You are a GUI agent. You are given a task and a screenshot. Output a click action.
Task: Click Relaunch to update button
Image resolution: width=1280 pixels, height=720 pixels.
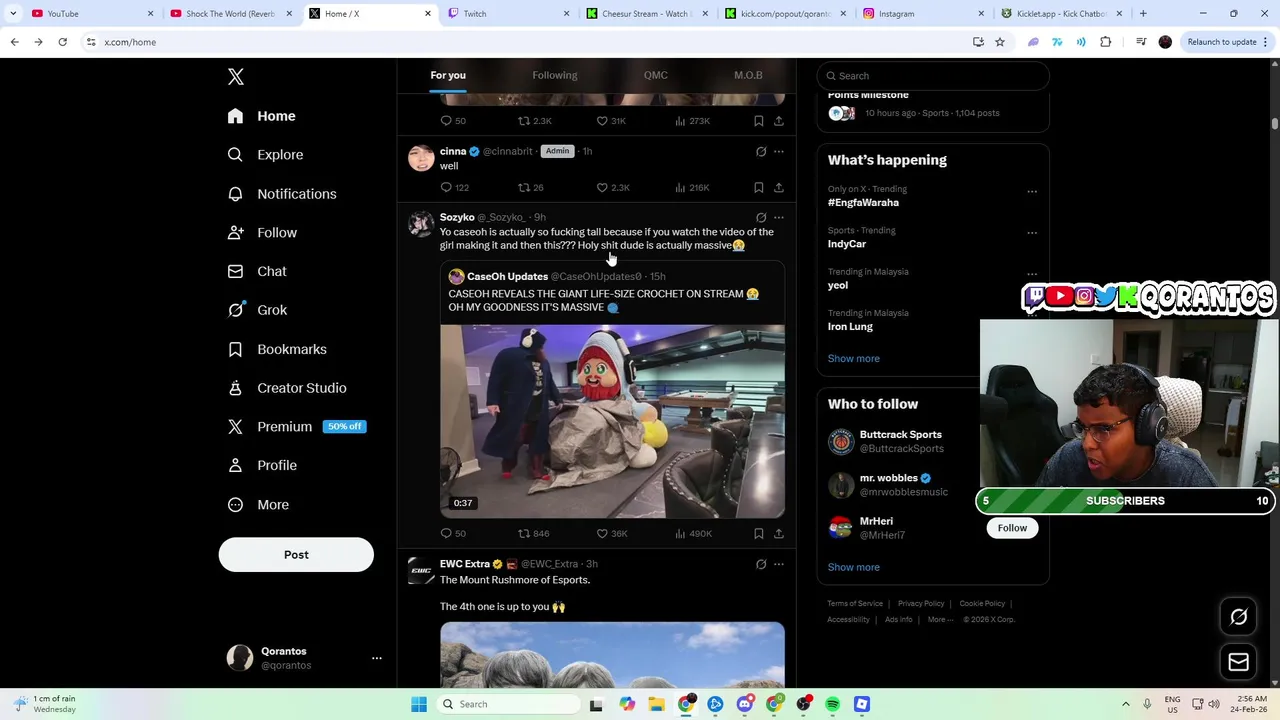coord(1221,42)
